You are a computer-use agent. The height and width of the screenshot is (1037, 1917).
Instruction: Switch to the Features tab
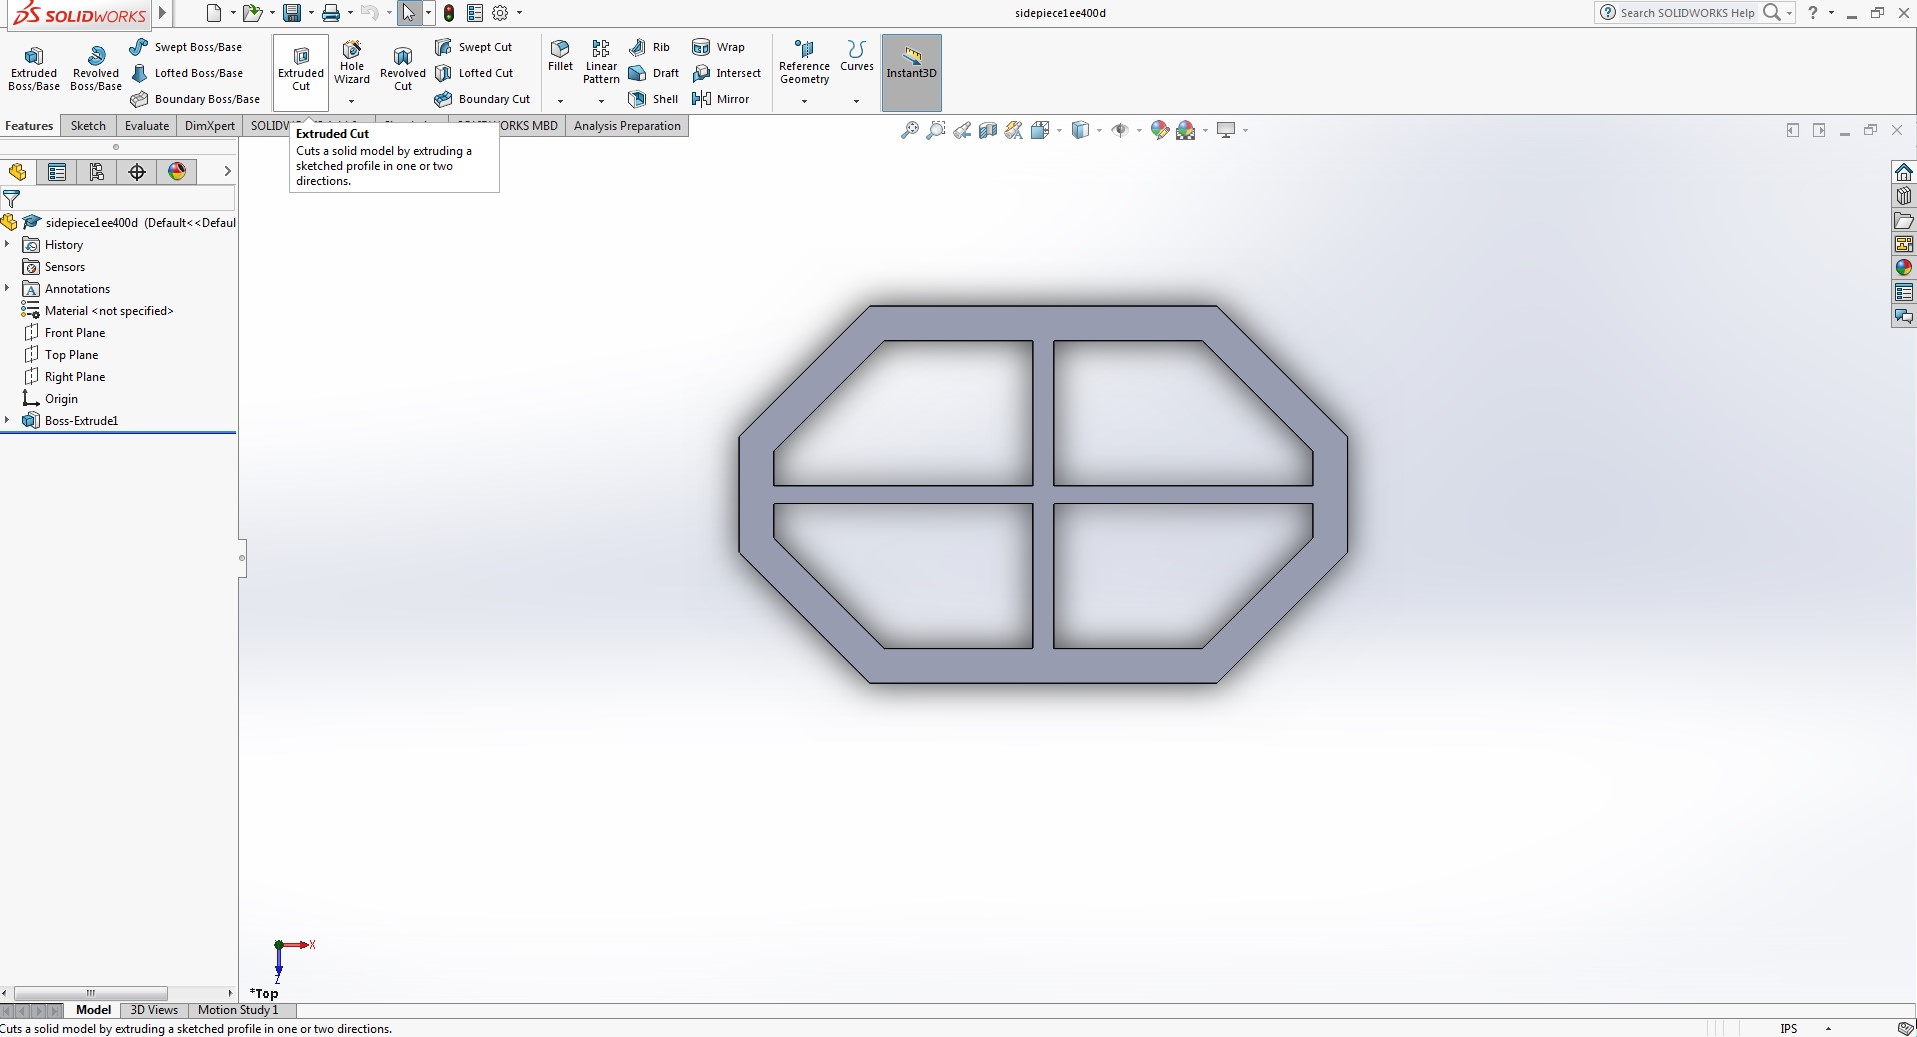(29, 126)
